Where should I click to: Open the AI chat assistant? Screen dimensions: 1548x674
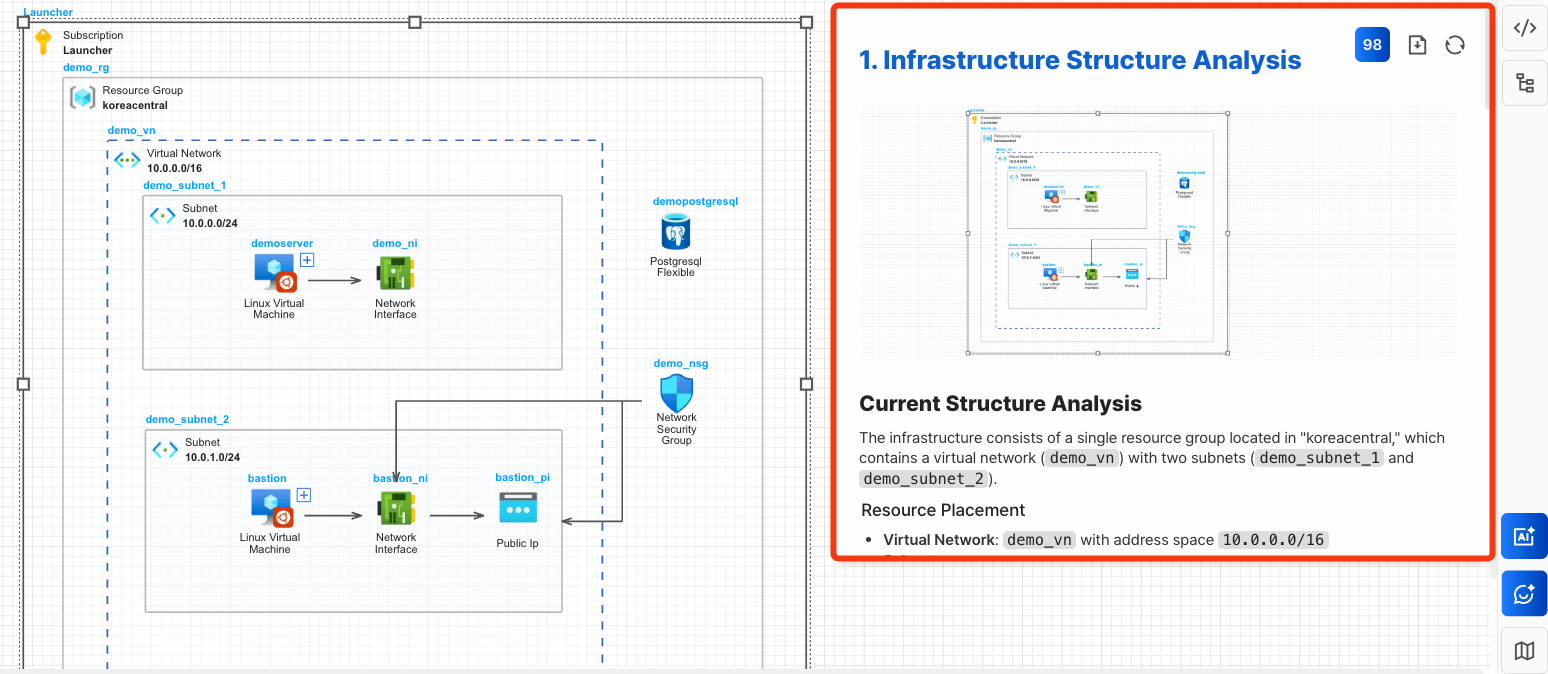click(x=1524, y=594)
